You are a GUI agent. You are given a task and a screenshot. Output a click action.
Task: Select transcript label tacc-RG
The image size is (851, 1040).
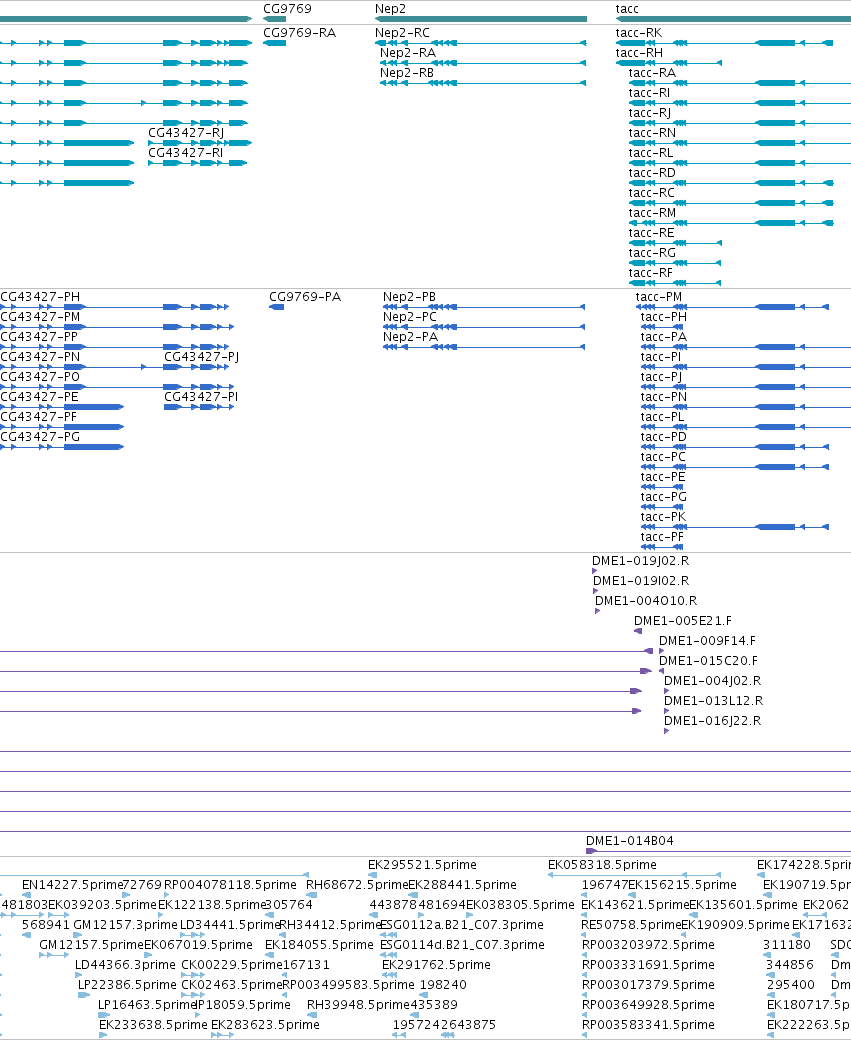pos(652,252)
